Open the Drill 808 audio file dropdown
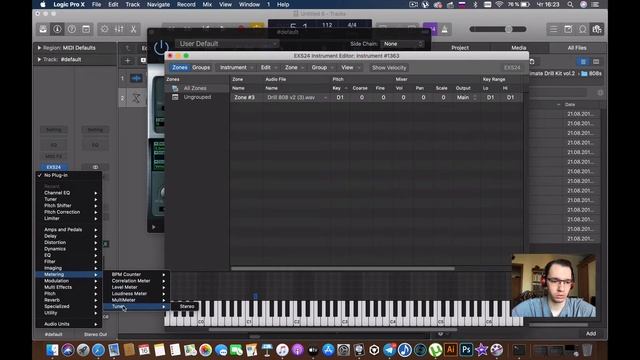This screenshot has width=640, height=360. click(297, 98)
